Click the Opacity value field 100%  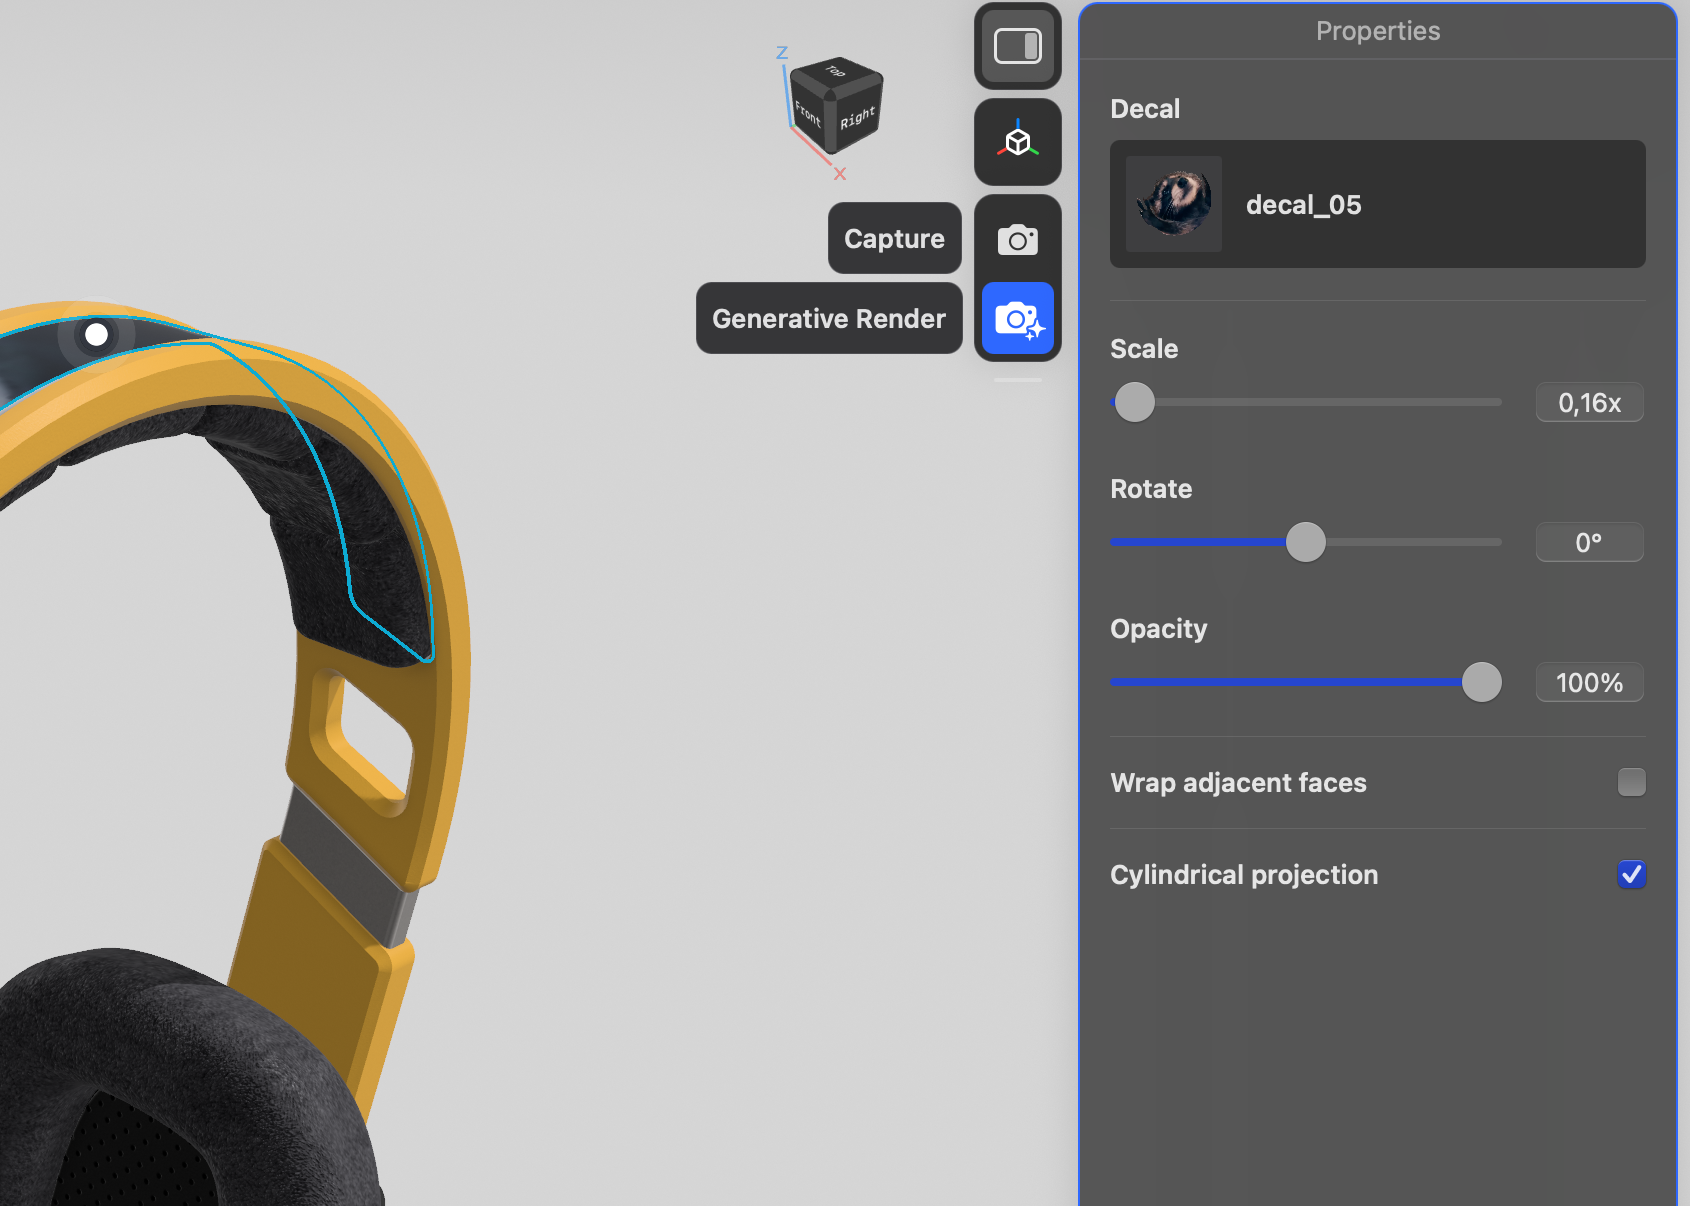click(x=1589, y=682)
